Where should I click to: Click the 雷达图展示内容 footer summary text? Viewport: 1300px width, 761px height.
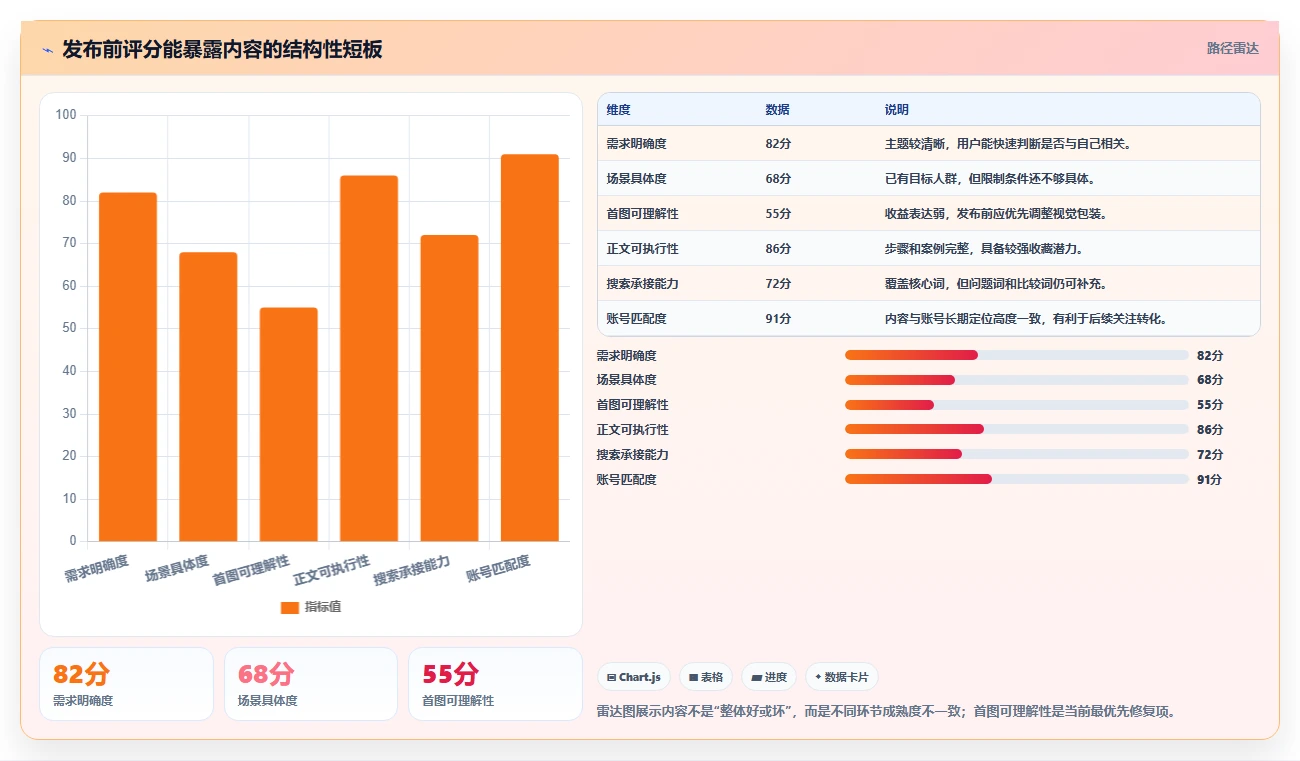click(x=886, y=711)
